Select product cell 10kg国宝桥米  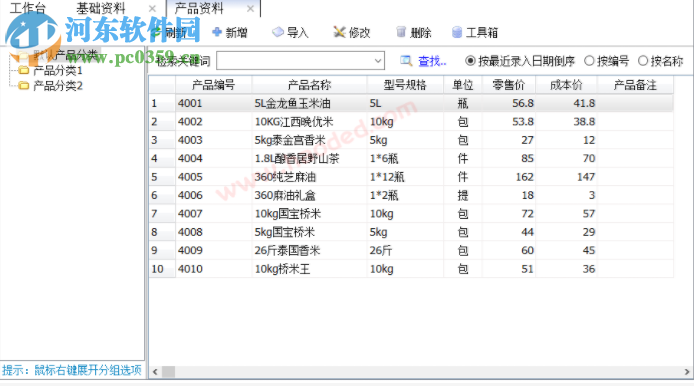(309, 214)
